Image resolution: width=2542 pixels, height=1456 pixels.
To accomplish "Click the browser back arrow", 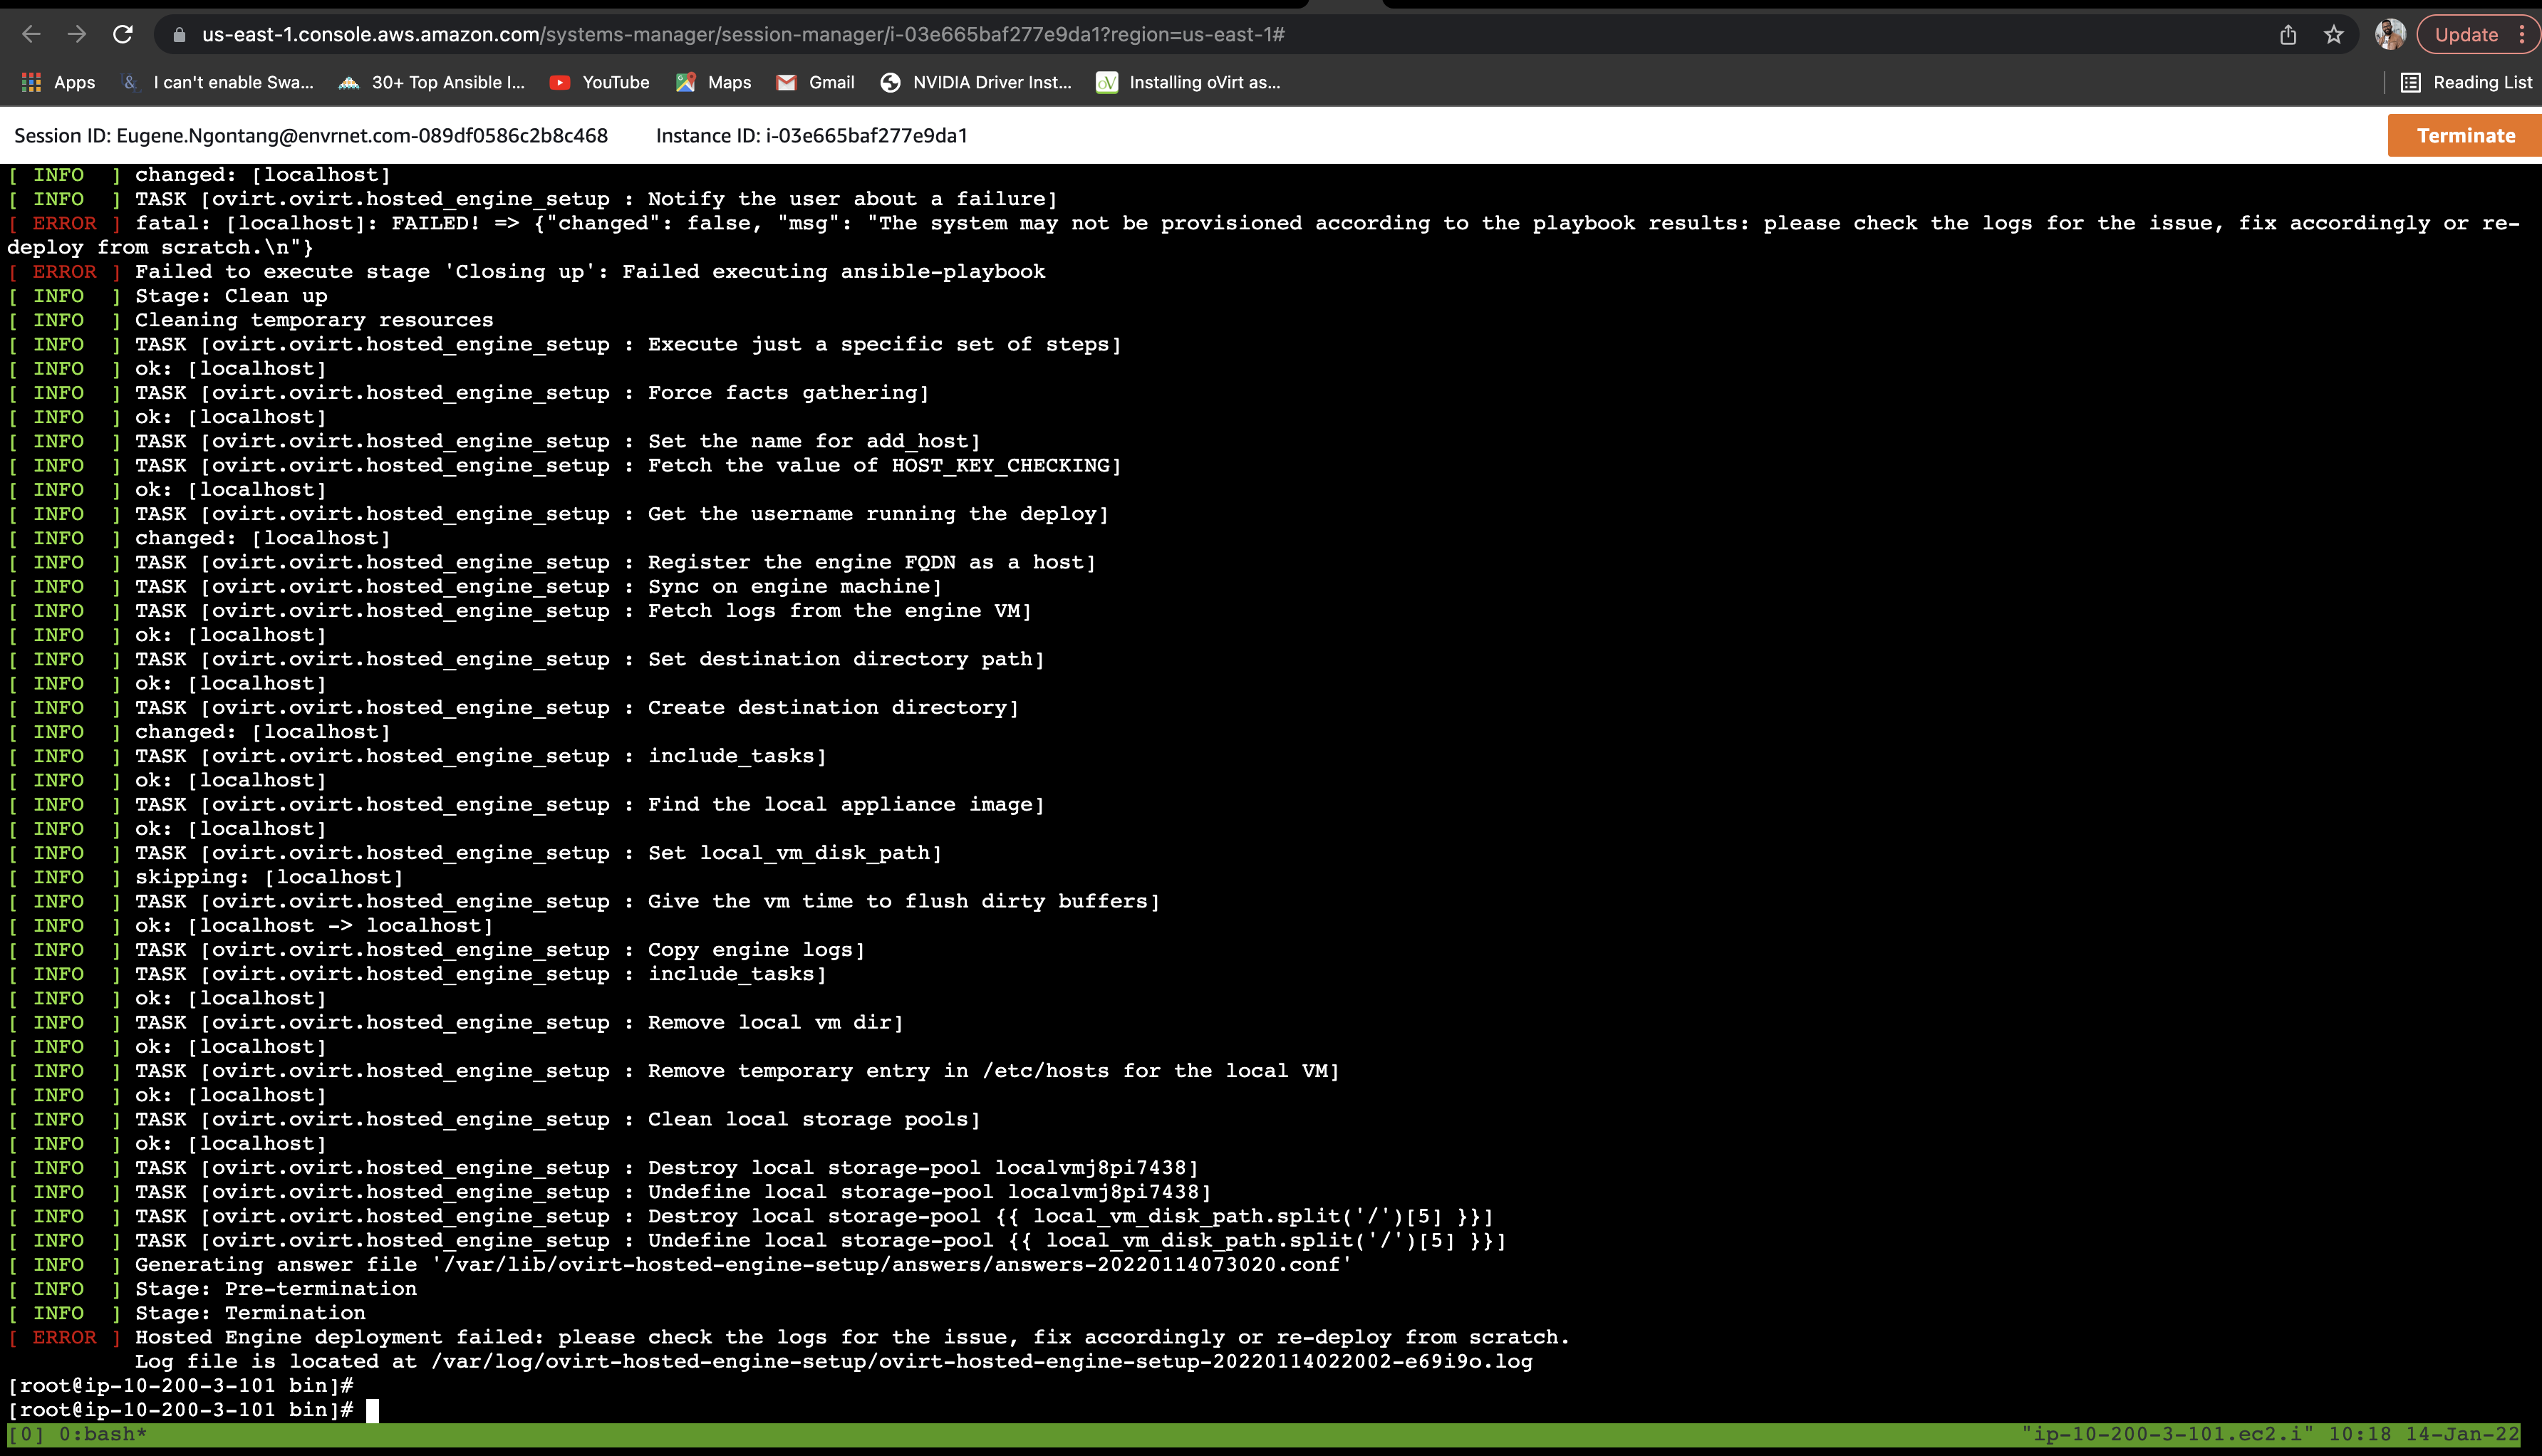I will 31,35.
